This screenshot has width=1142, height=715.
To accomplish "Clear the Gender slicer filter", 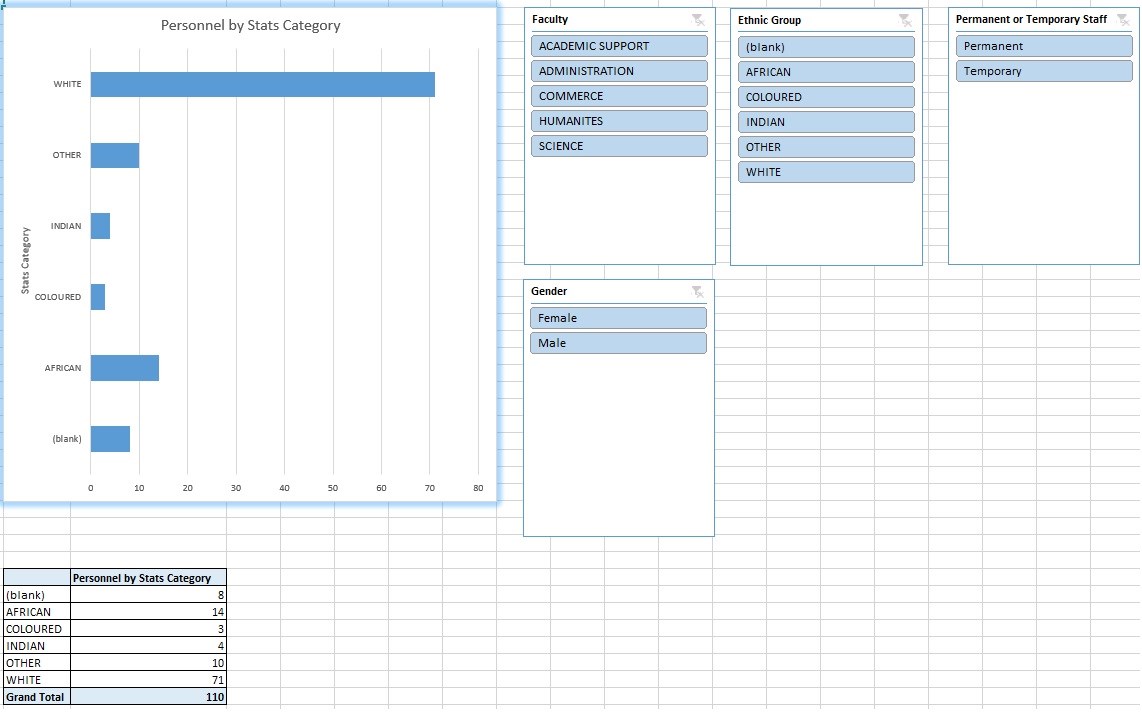I will click(x=696, y=291).
